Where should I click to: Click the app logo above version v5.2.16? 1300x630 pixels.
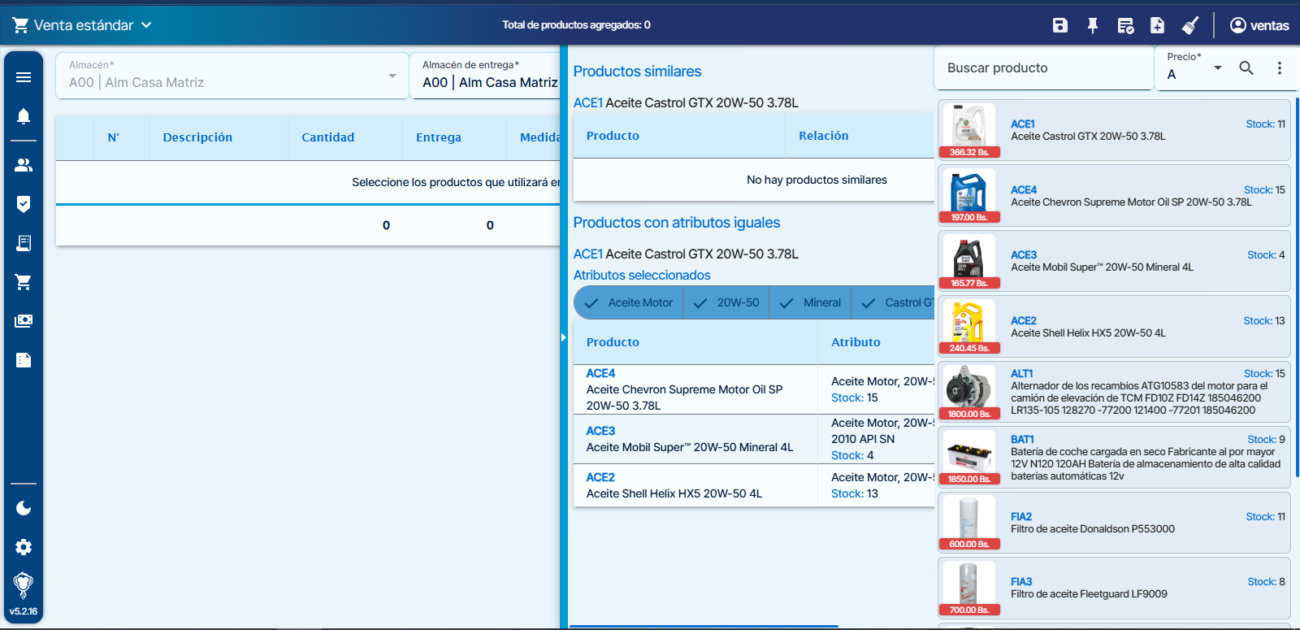click(x=23, y=585)
